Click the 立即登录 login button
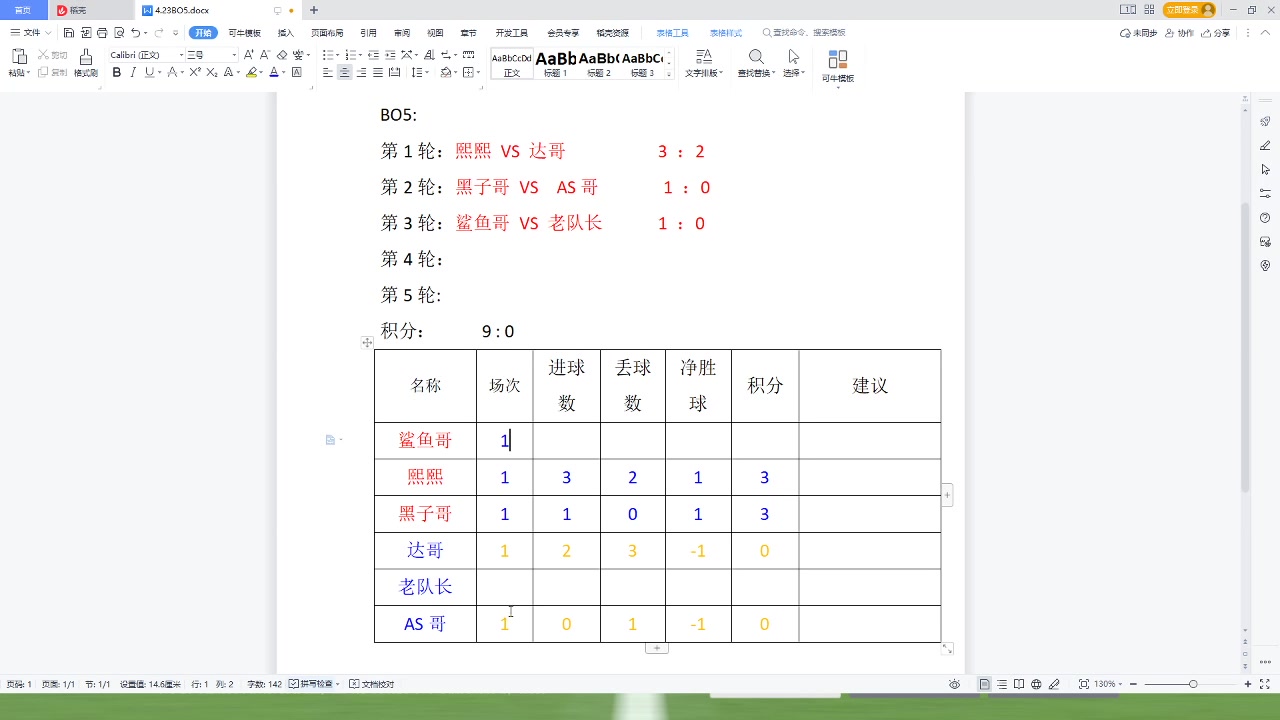 tap(1189, 10)
